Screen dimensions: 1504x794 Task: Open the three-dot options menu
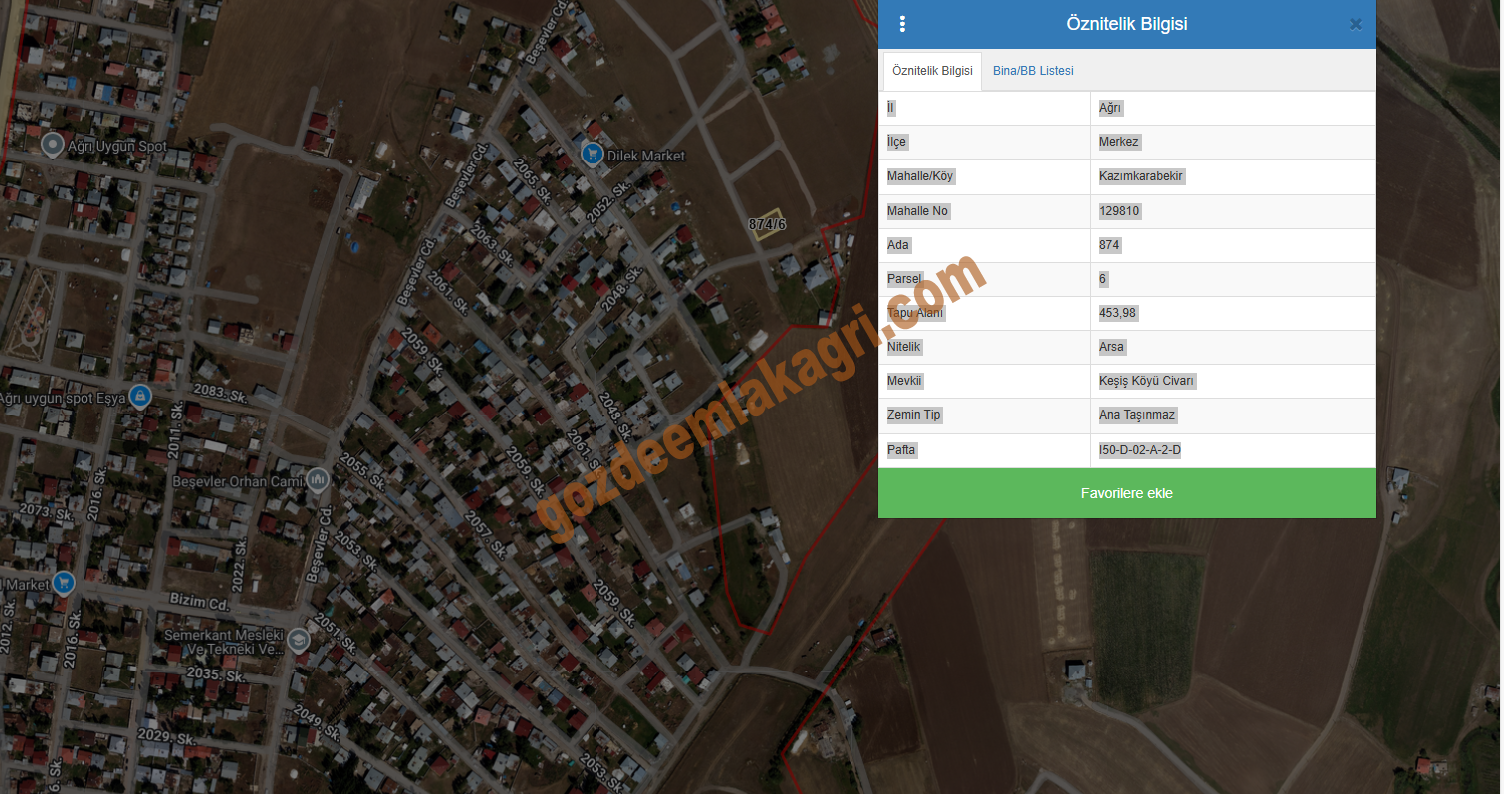click(x=902, y=24)
